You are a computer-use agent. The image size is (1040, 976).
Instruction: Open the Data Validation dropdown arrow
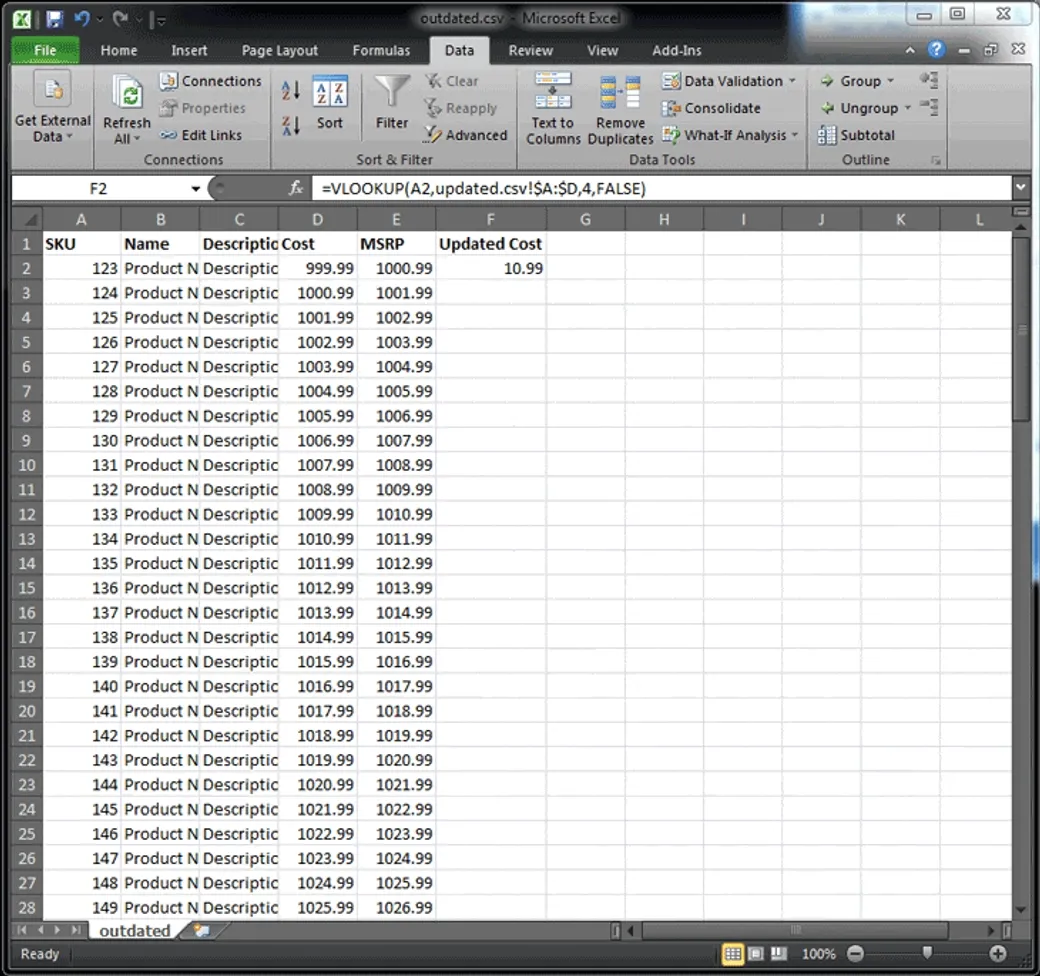[x=791, y=81]
